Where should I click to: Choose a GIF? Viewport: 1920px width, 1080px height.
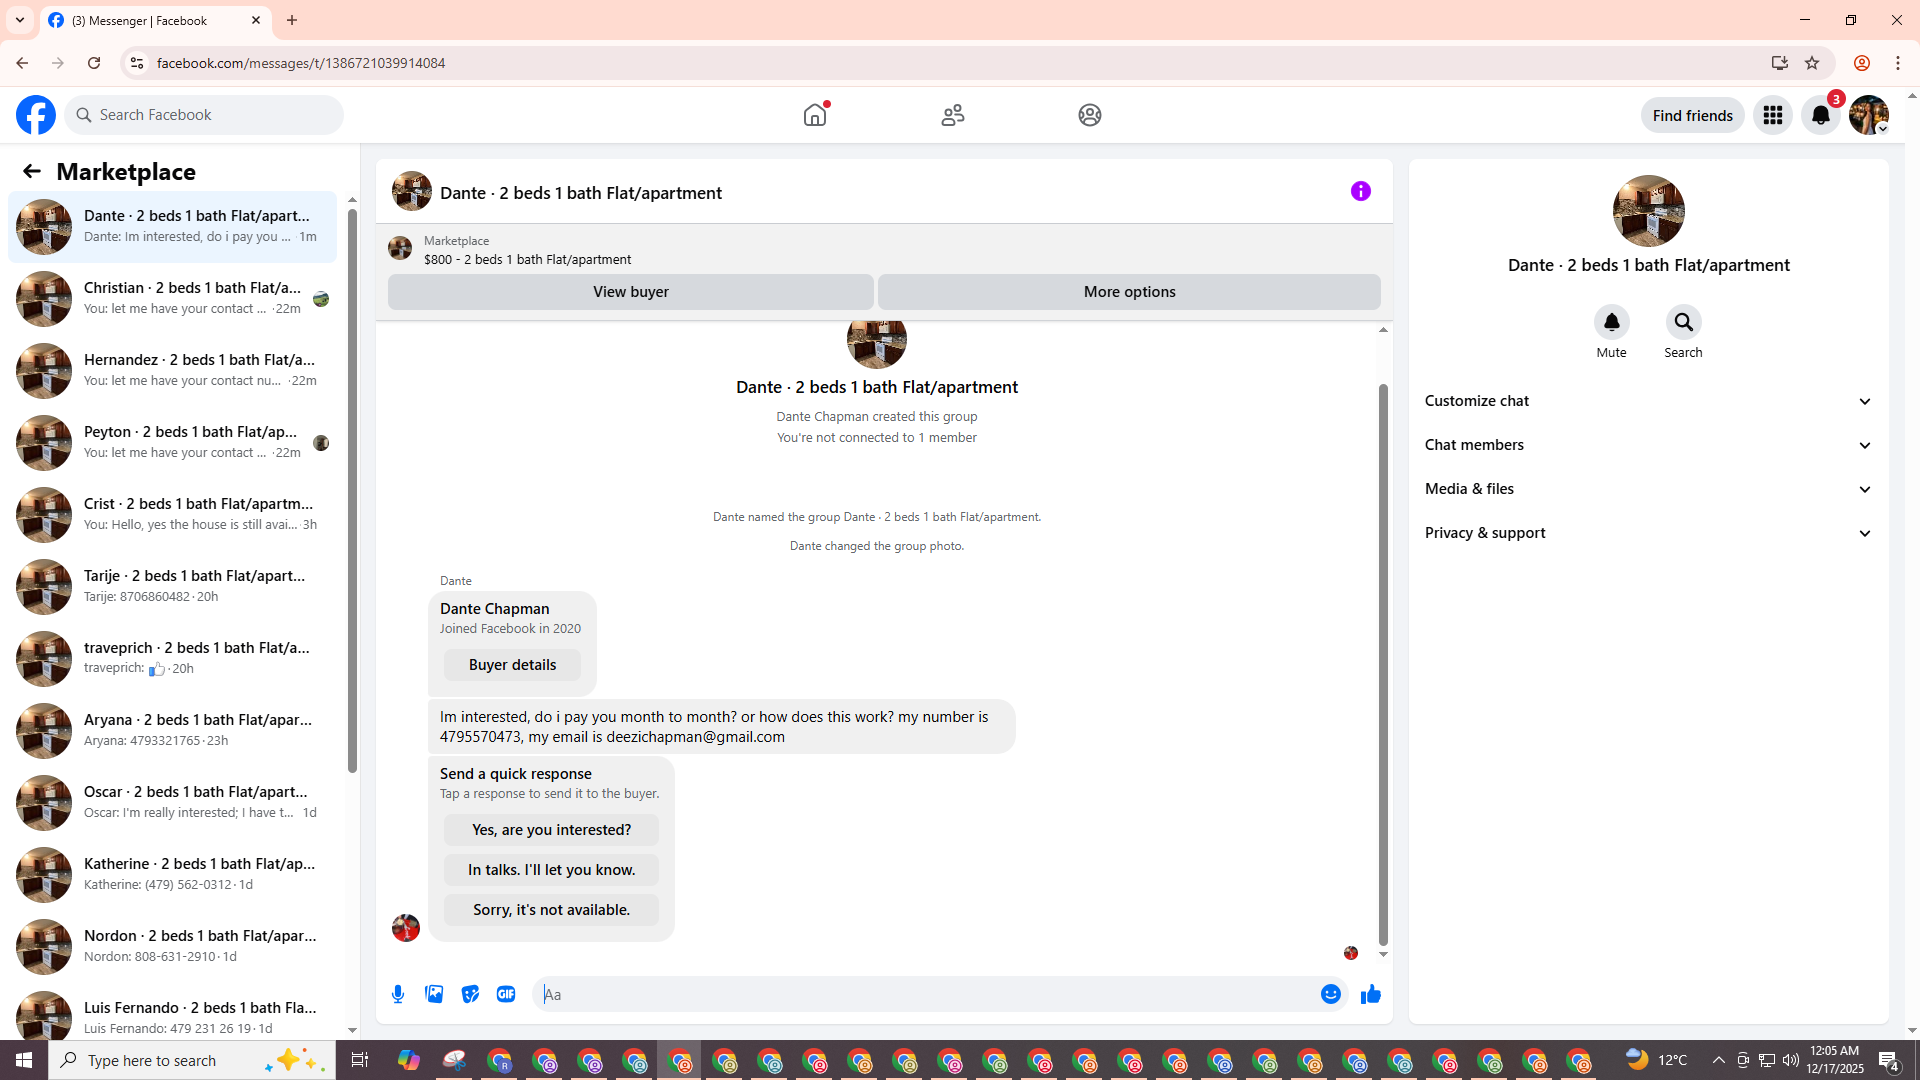click(x=506, y=994)
